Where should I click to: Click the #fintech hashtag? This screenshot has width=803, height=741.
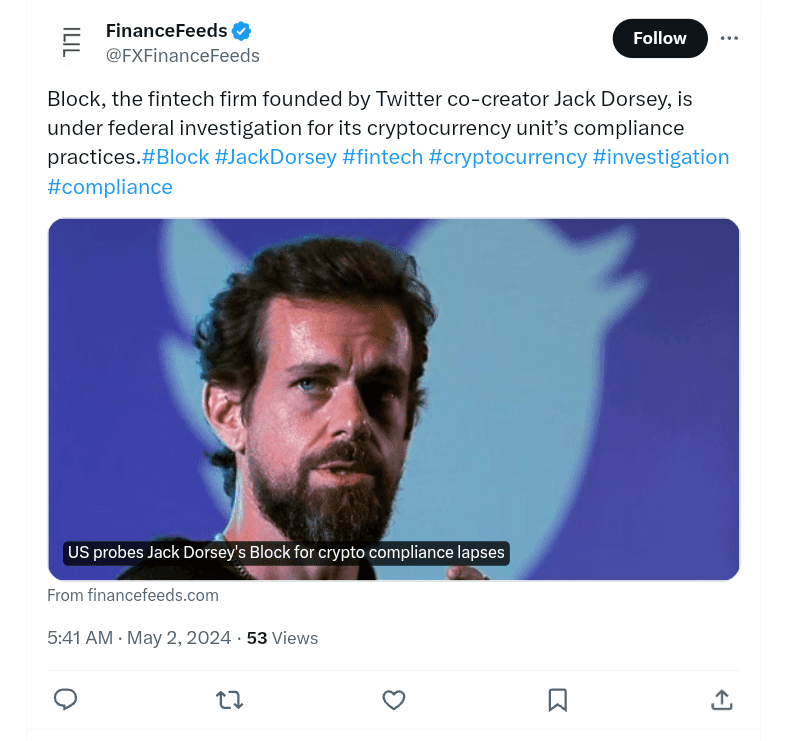(382, 157)
